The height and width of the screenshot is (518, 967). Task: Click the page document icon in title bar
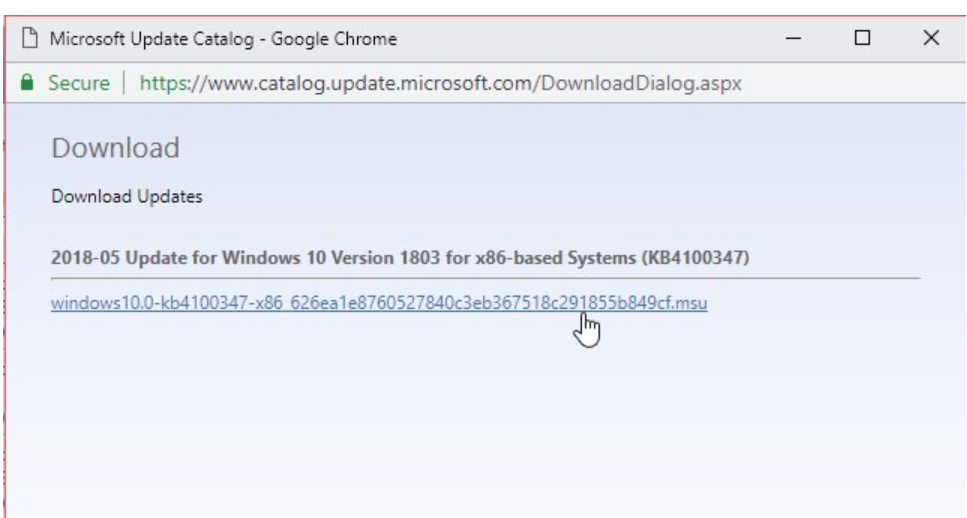pos(29,38)
